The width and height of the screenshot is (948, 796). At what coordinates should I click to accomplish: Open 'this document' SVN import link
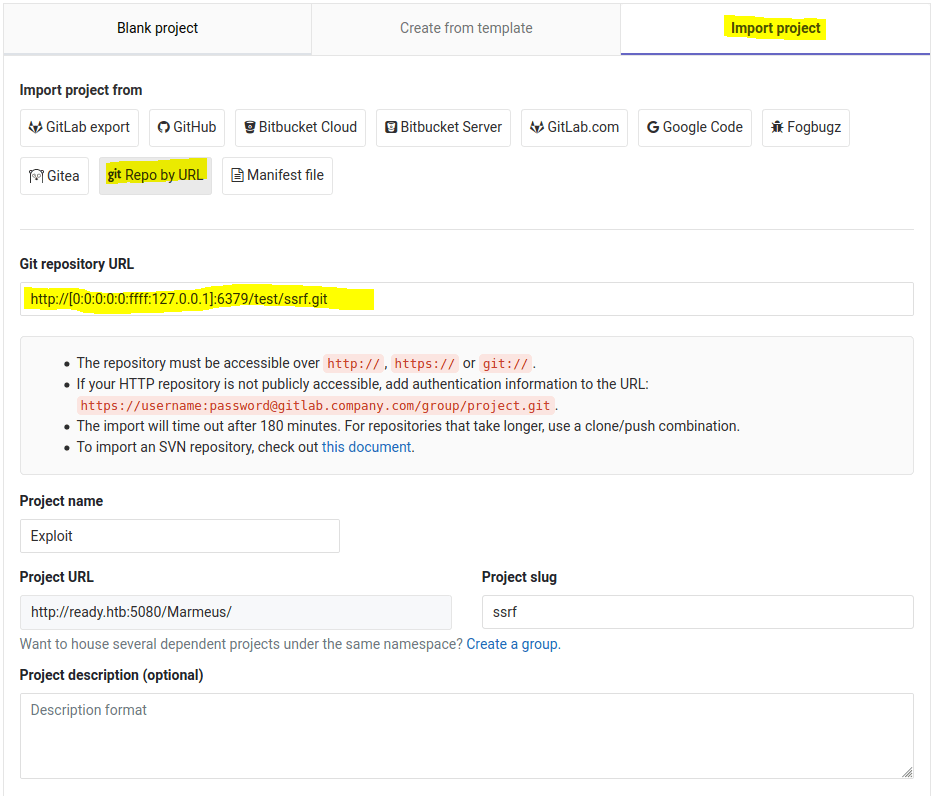(366, 447)
